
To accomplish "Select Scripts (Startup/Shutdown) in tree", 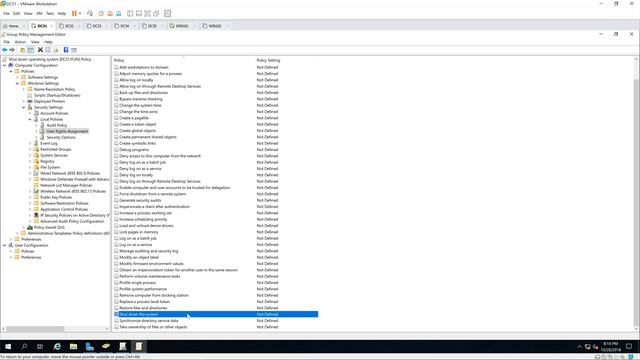I will pyautogui.click(x=57, y=95).
